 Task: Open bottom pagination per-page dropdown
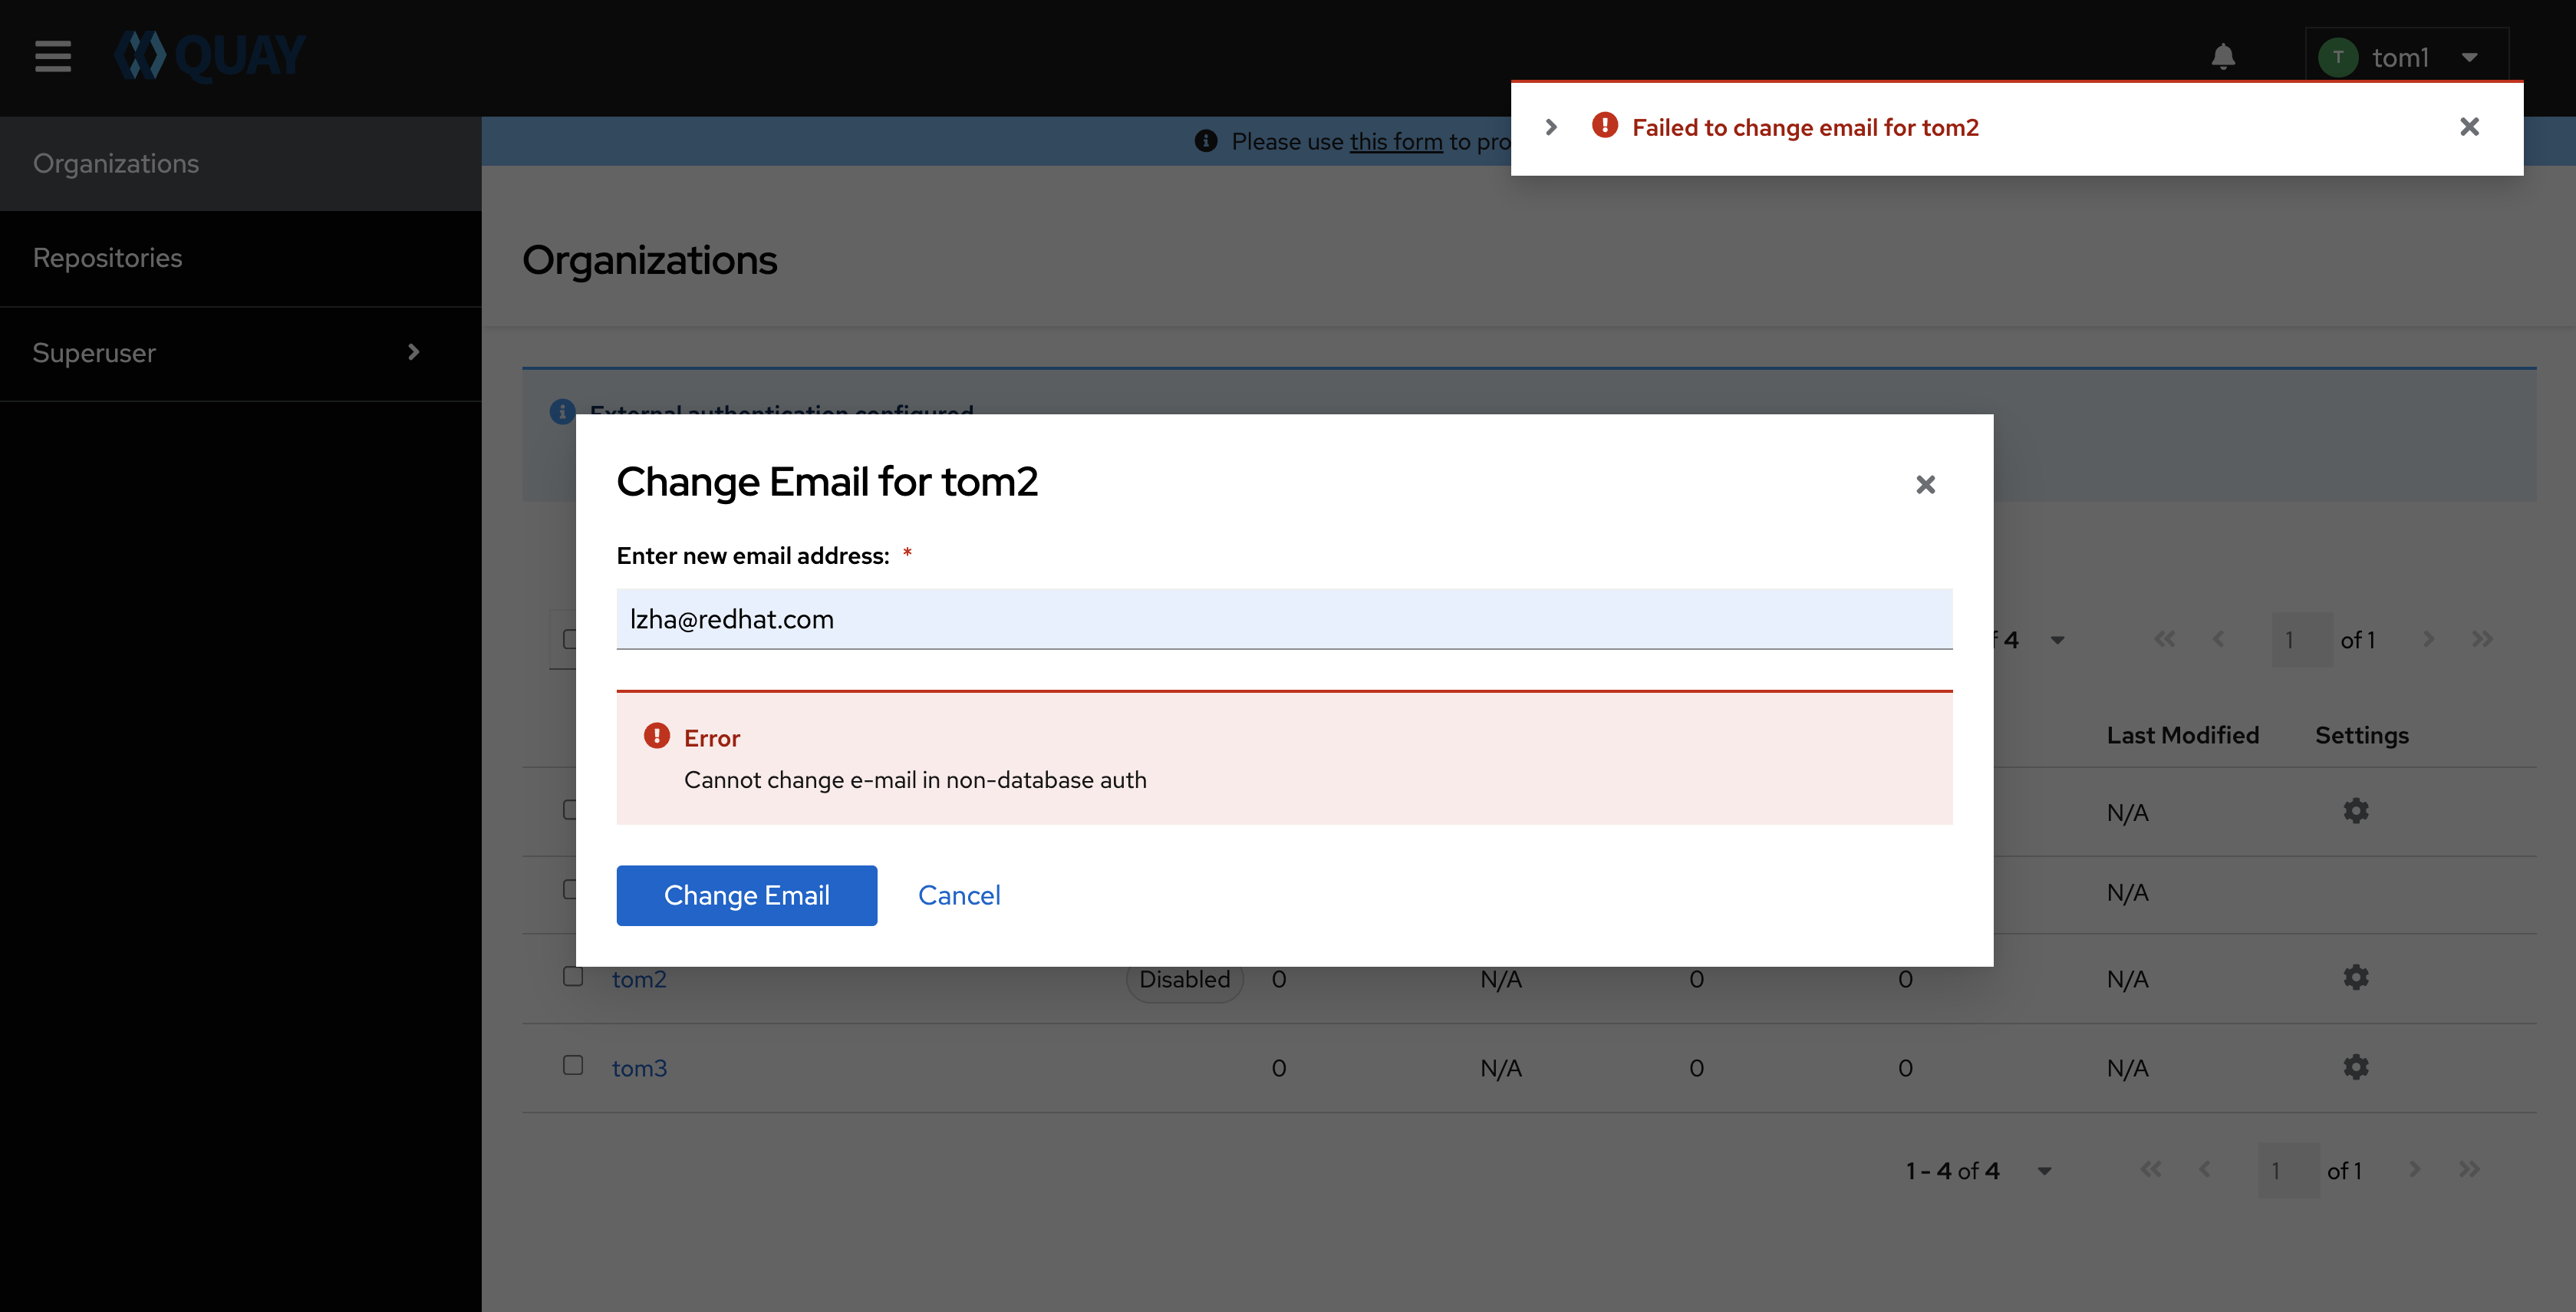(2044, 1171)
